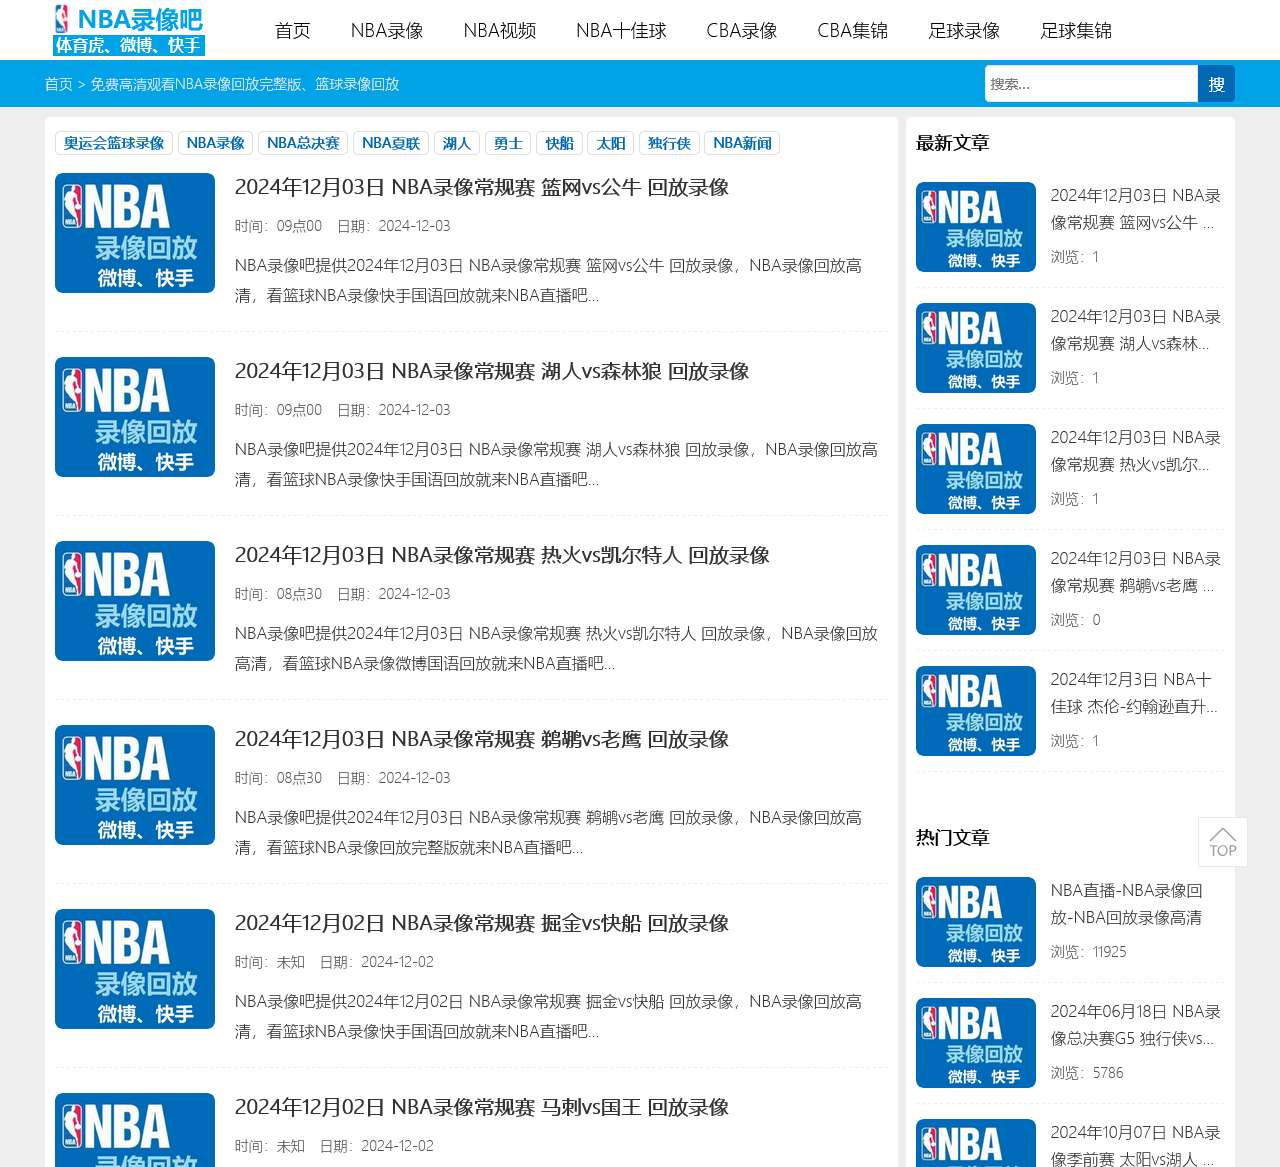The image size is (1280, 1167).
Task: Open the CBA集锦 navigation menu item
Action: 853,30
